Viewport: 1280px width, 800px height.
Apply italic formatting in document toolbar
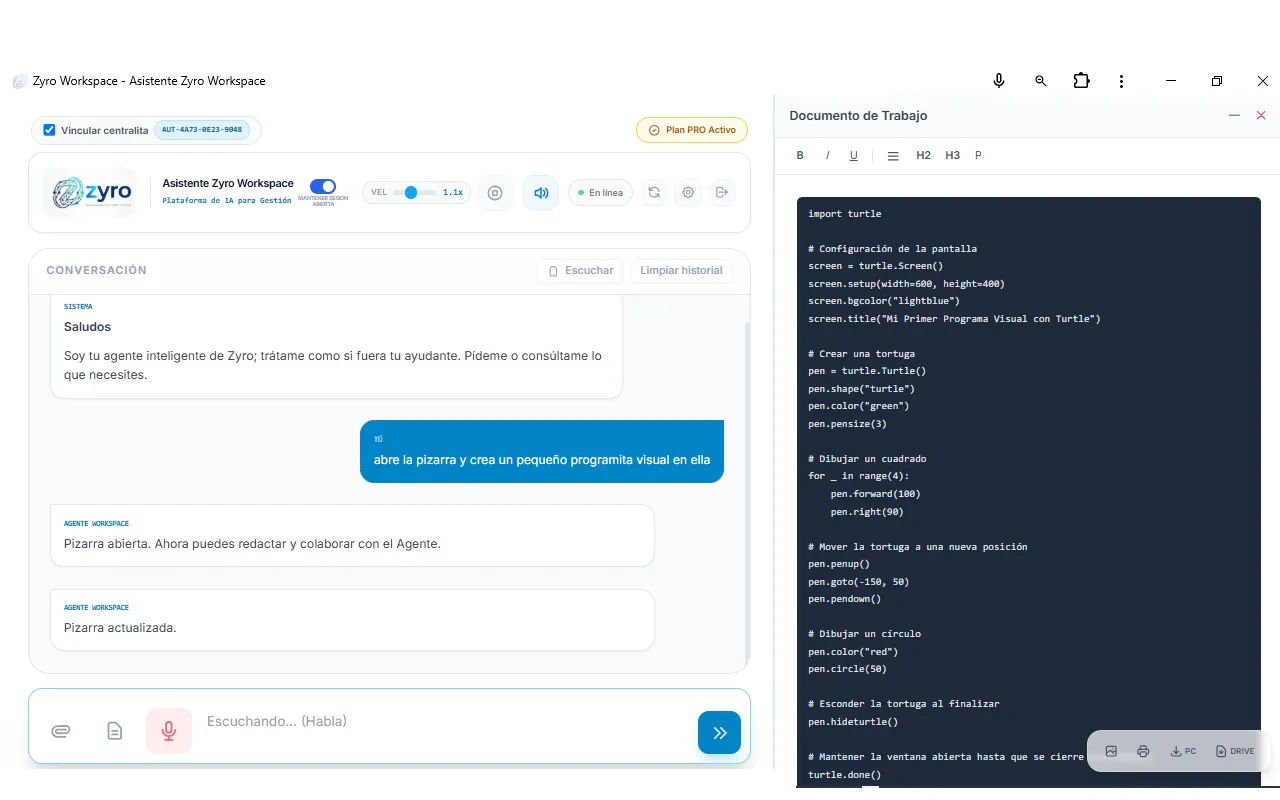click(x=827, y=155)
